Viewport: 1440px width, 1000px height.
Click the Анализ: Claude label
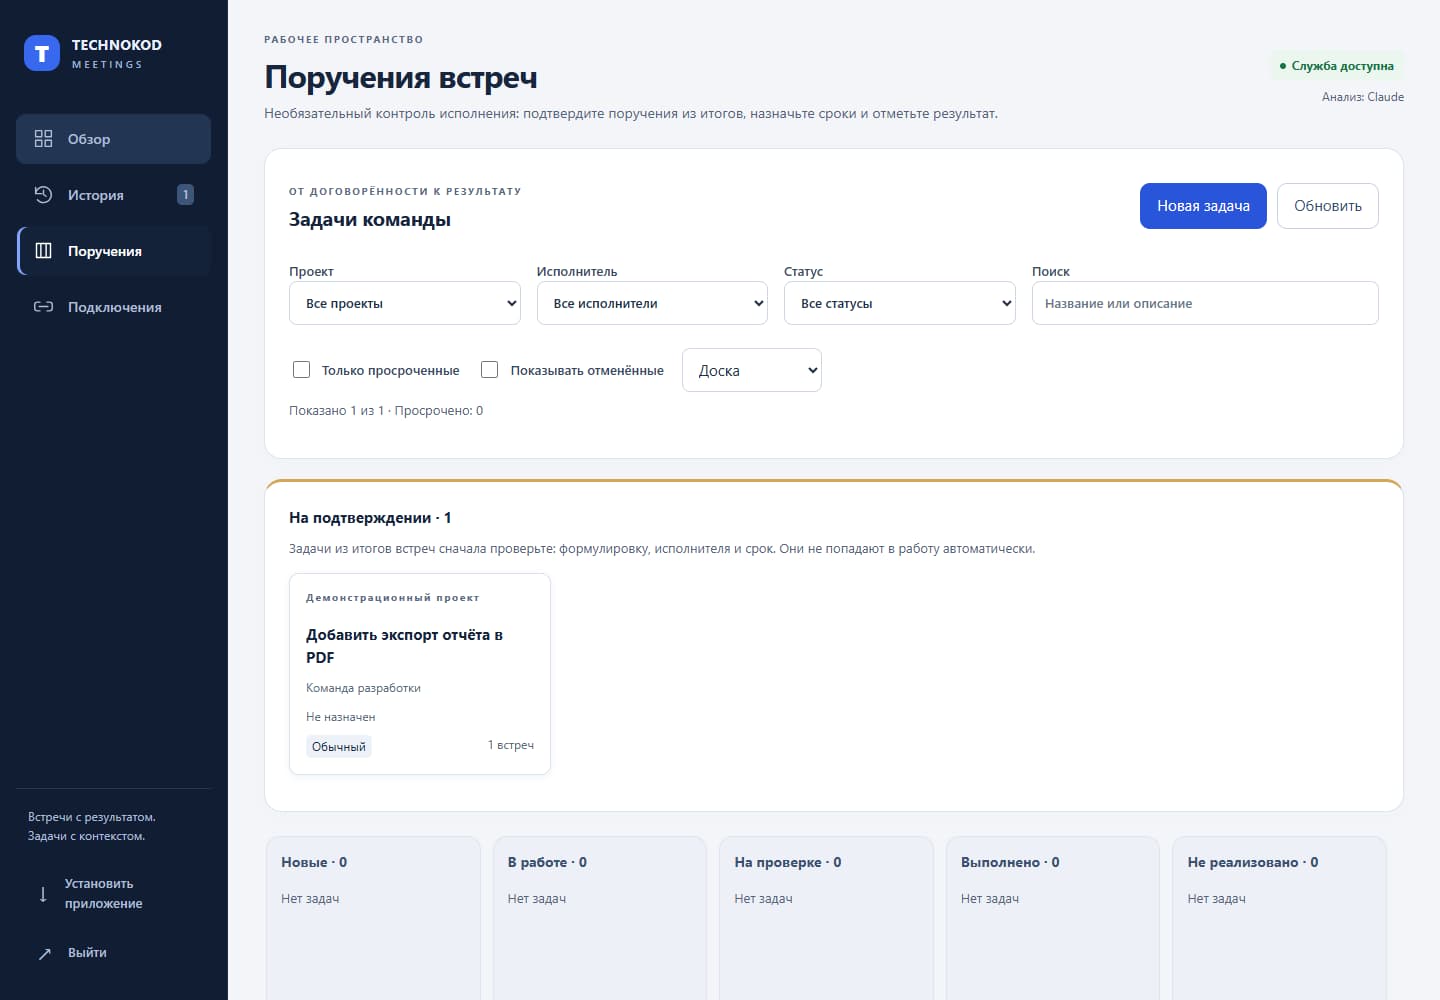(1363, 97)
